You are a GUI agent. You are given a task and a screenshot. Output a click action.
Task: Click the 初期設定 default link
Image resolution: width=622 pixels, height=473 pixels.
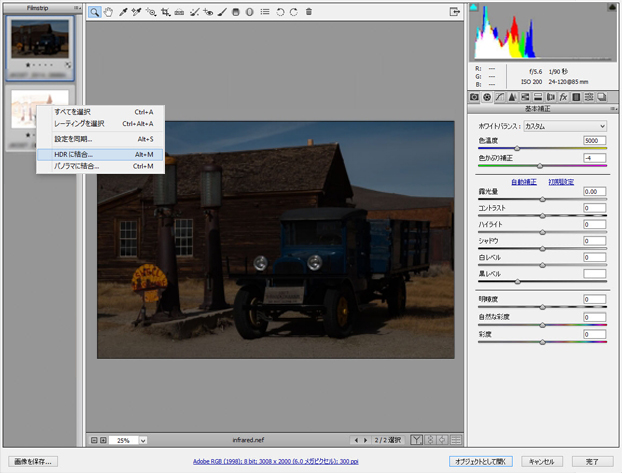pos(561,182)
